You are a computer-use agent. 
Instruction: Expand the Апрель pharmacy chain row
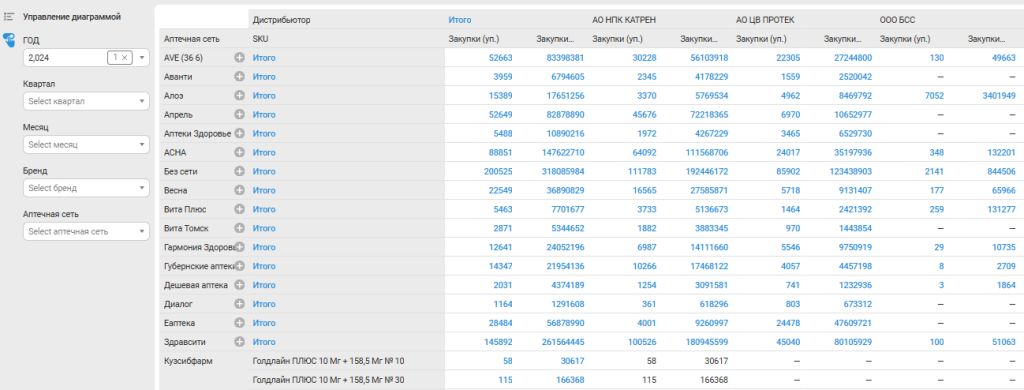pyautogui.click(x=240, y=114)
